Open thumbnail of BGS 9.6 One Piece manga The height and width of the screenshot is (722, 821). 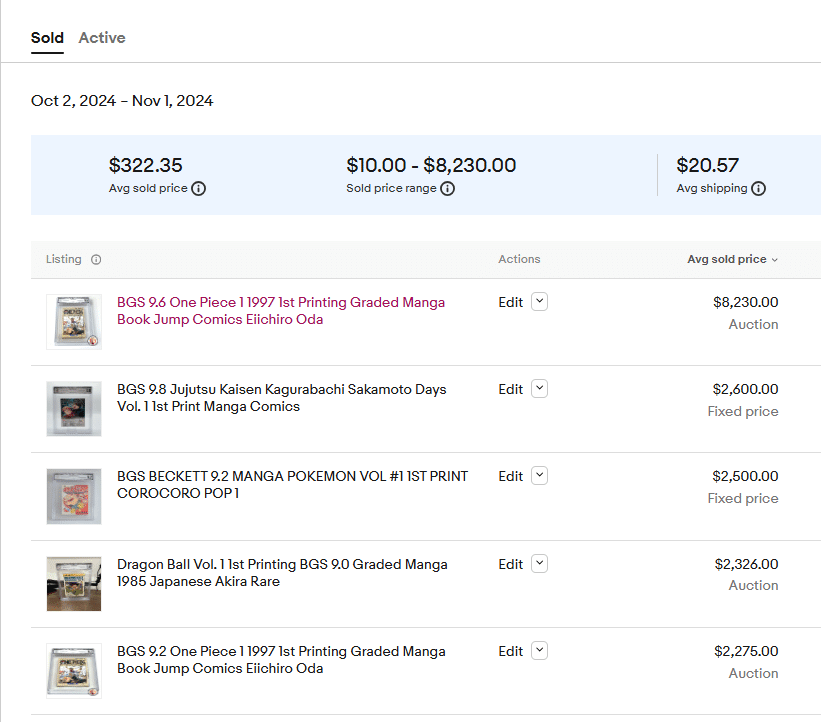pyautogui.click(x=74, y=322)
